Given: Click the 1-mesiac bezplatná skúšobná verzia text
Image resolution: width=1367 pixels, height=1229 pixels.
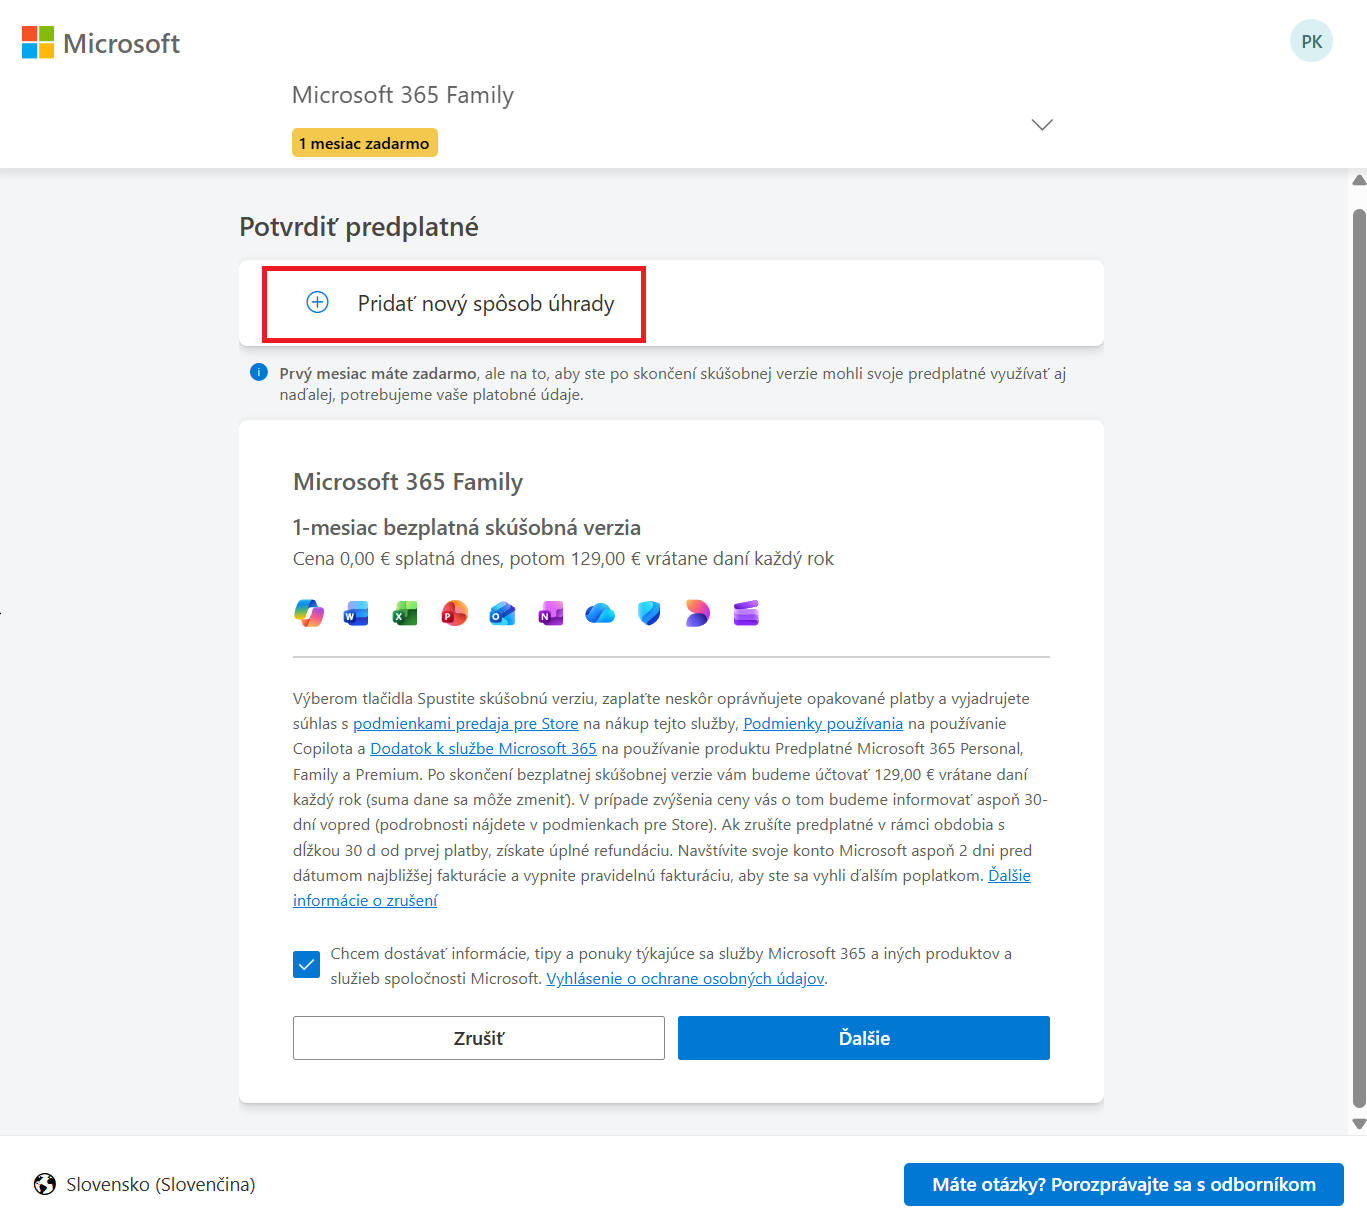Looking at the screenshot, I should [x=467, y=527].
